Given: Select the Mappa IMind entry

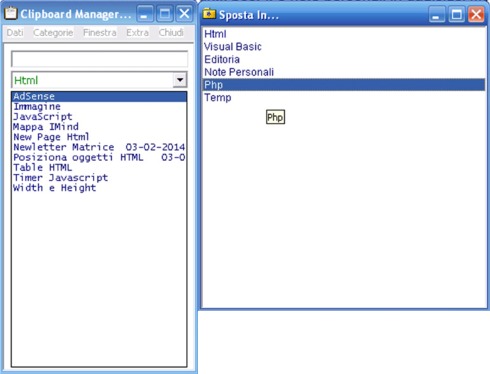Looking at the screenshot, I should click(x=99, y=127).
